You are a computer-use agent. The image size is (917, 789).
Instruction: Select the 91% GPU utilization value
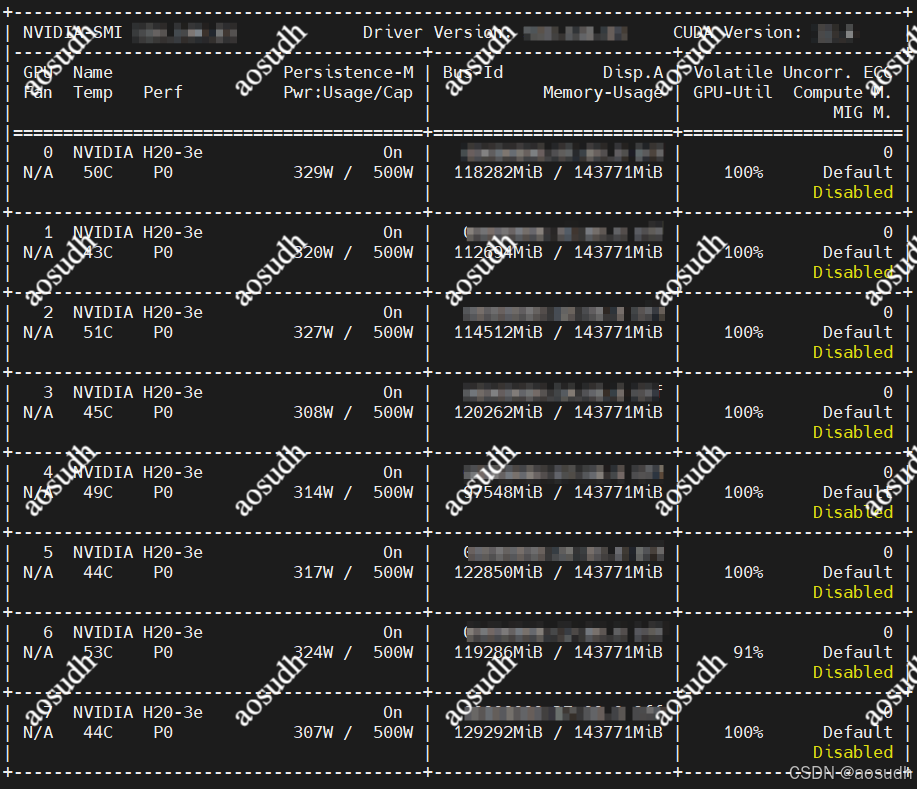tap(748, 653)
